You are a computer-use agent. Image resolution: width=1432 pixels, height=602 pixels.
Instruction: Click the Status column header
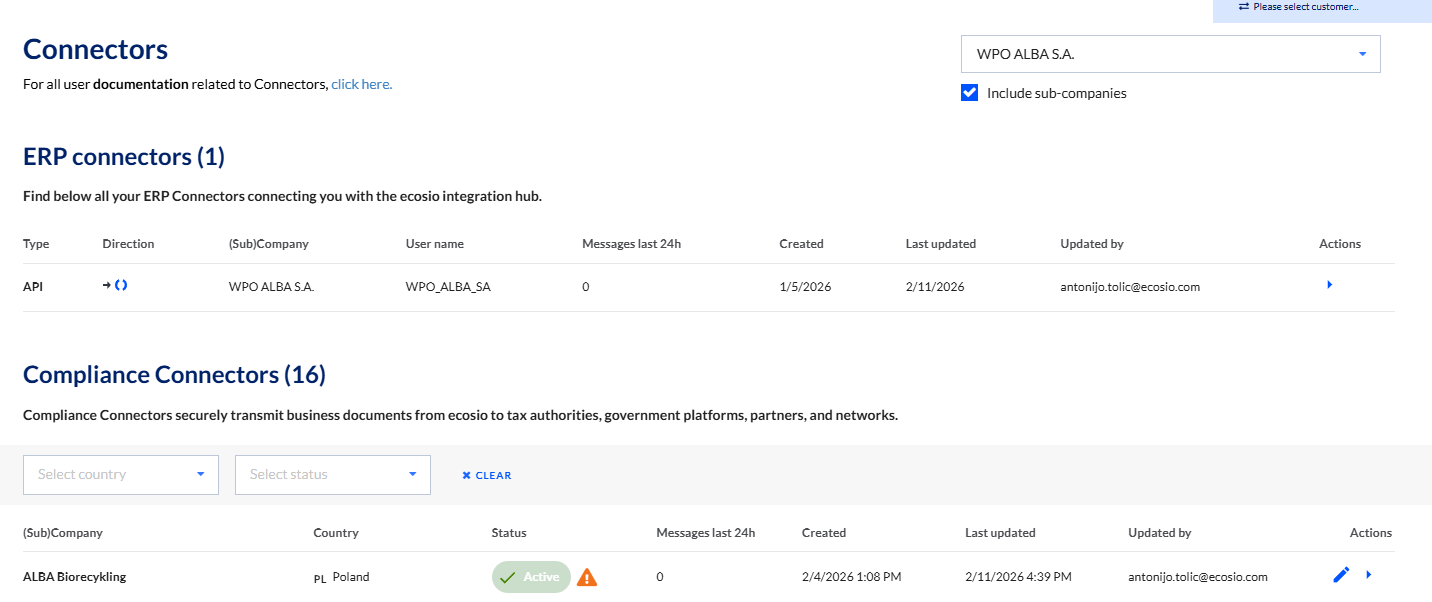509,533
